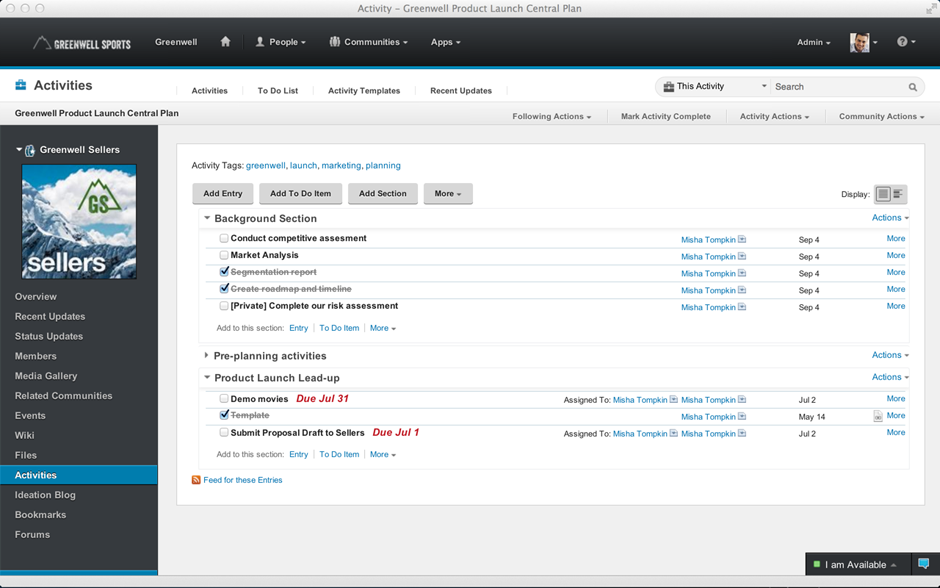Open the RSS feed icon for entries
This screenshot has width=940, height=588.
click(196, 480)
